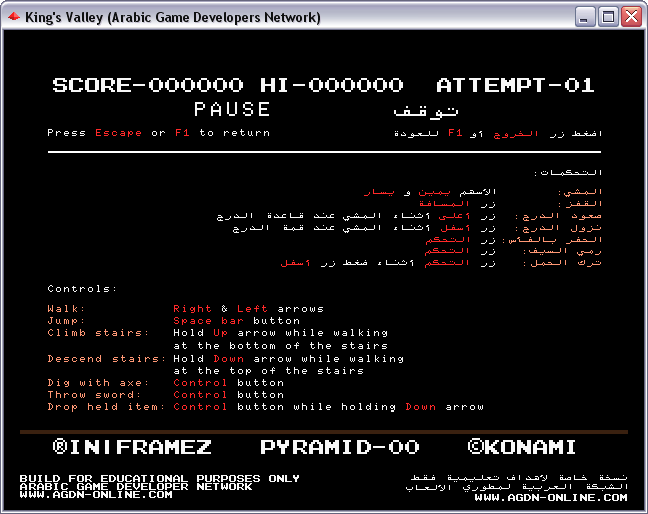Click the 'Descend stairs:' label
Screen dimensions: 648x514
106,359
